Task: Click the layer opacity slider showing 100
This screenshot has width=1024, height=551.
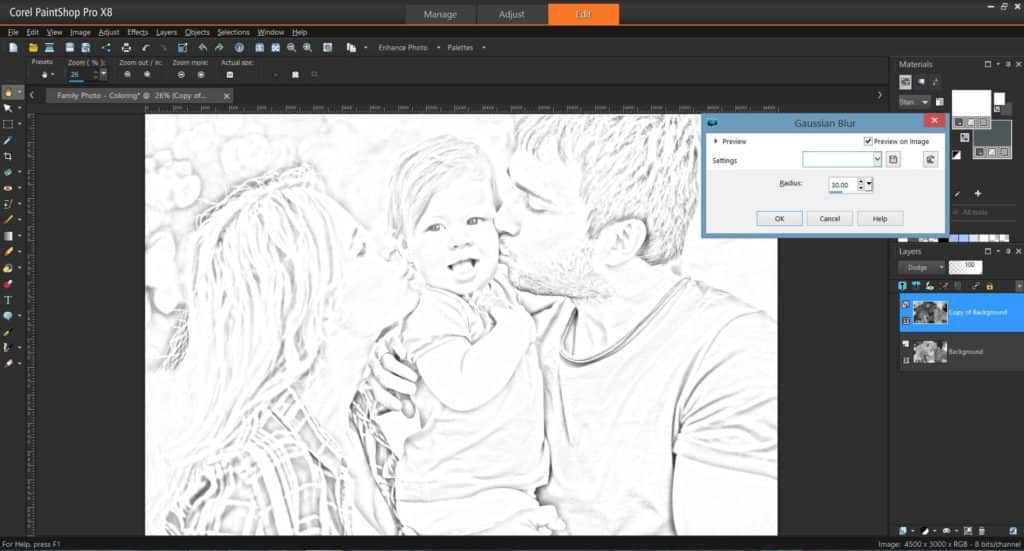Action: click(966, 267)
